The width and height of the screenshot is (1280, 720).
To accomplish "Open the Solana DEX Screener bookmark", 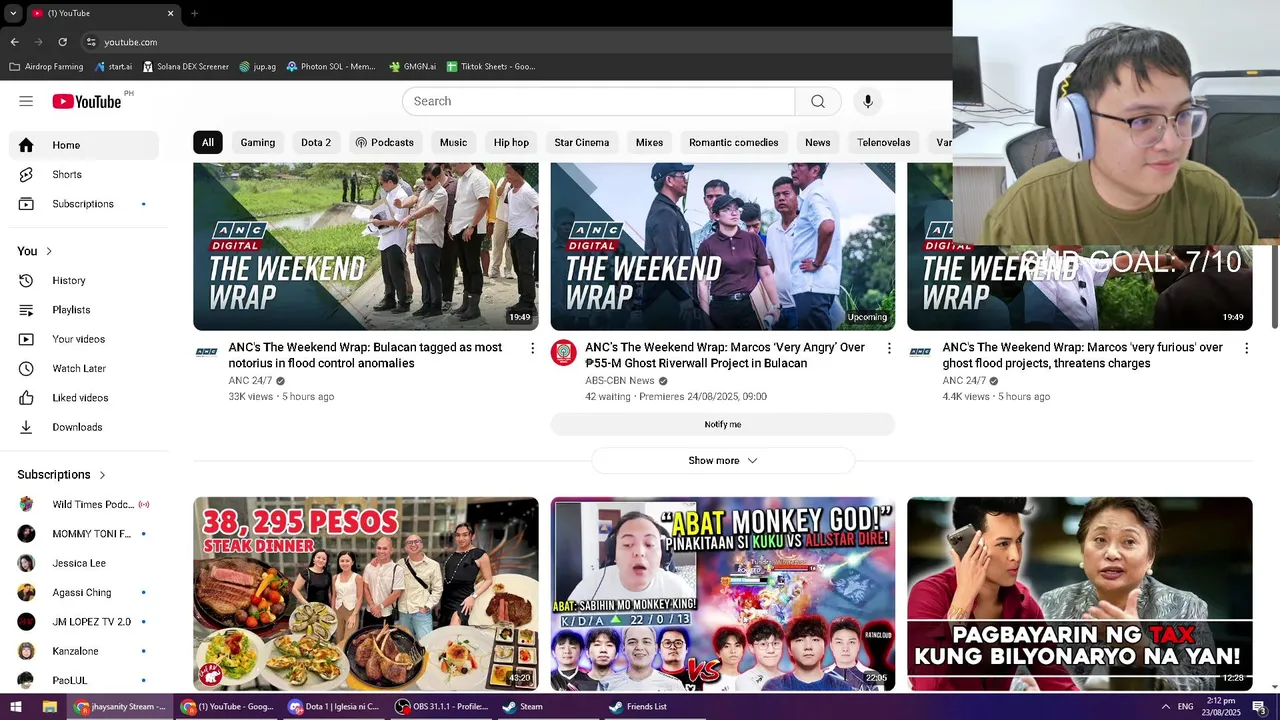I will point(186,67).
